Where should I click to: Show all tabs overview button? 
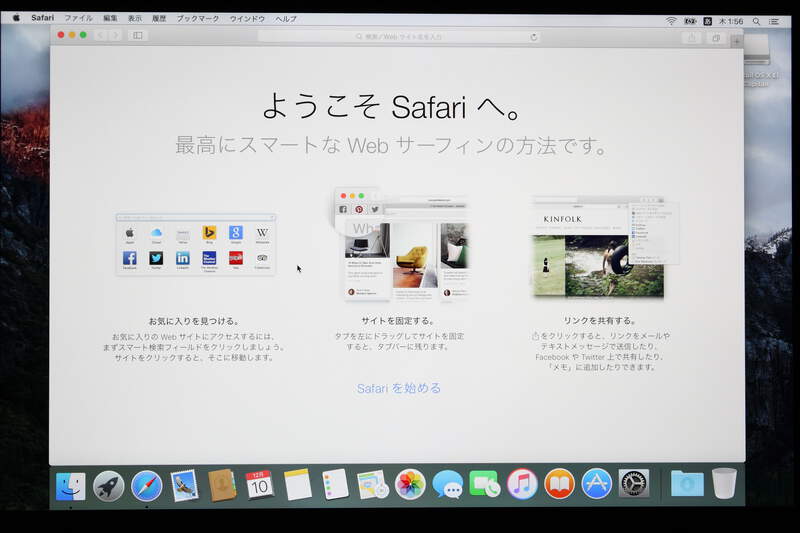tap(716, 38)
